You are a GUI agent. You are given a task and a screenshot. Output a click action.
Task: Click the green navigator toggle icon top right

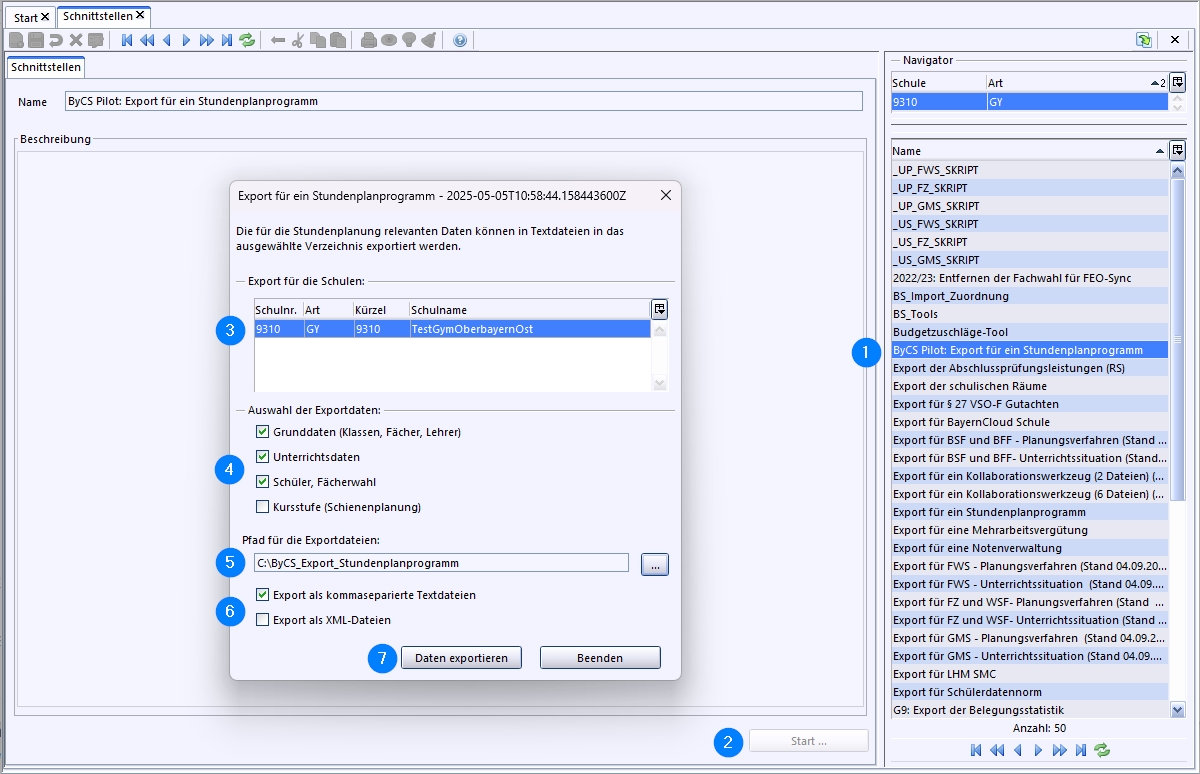pos(1144,40)
